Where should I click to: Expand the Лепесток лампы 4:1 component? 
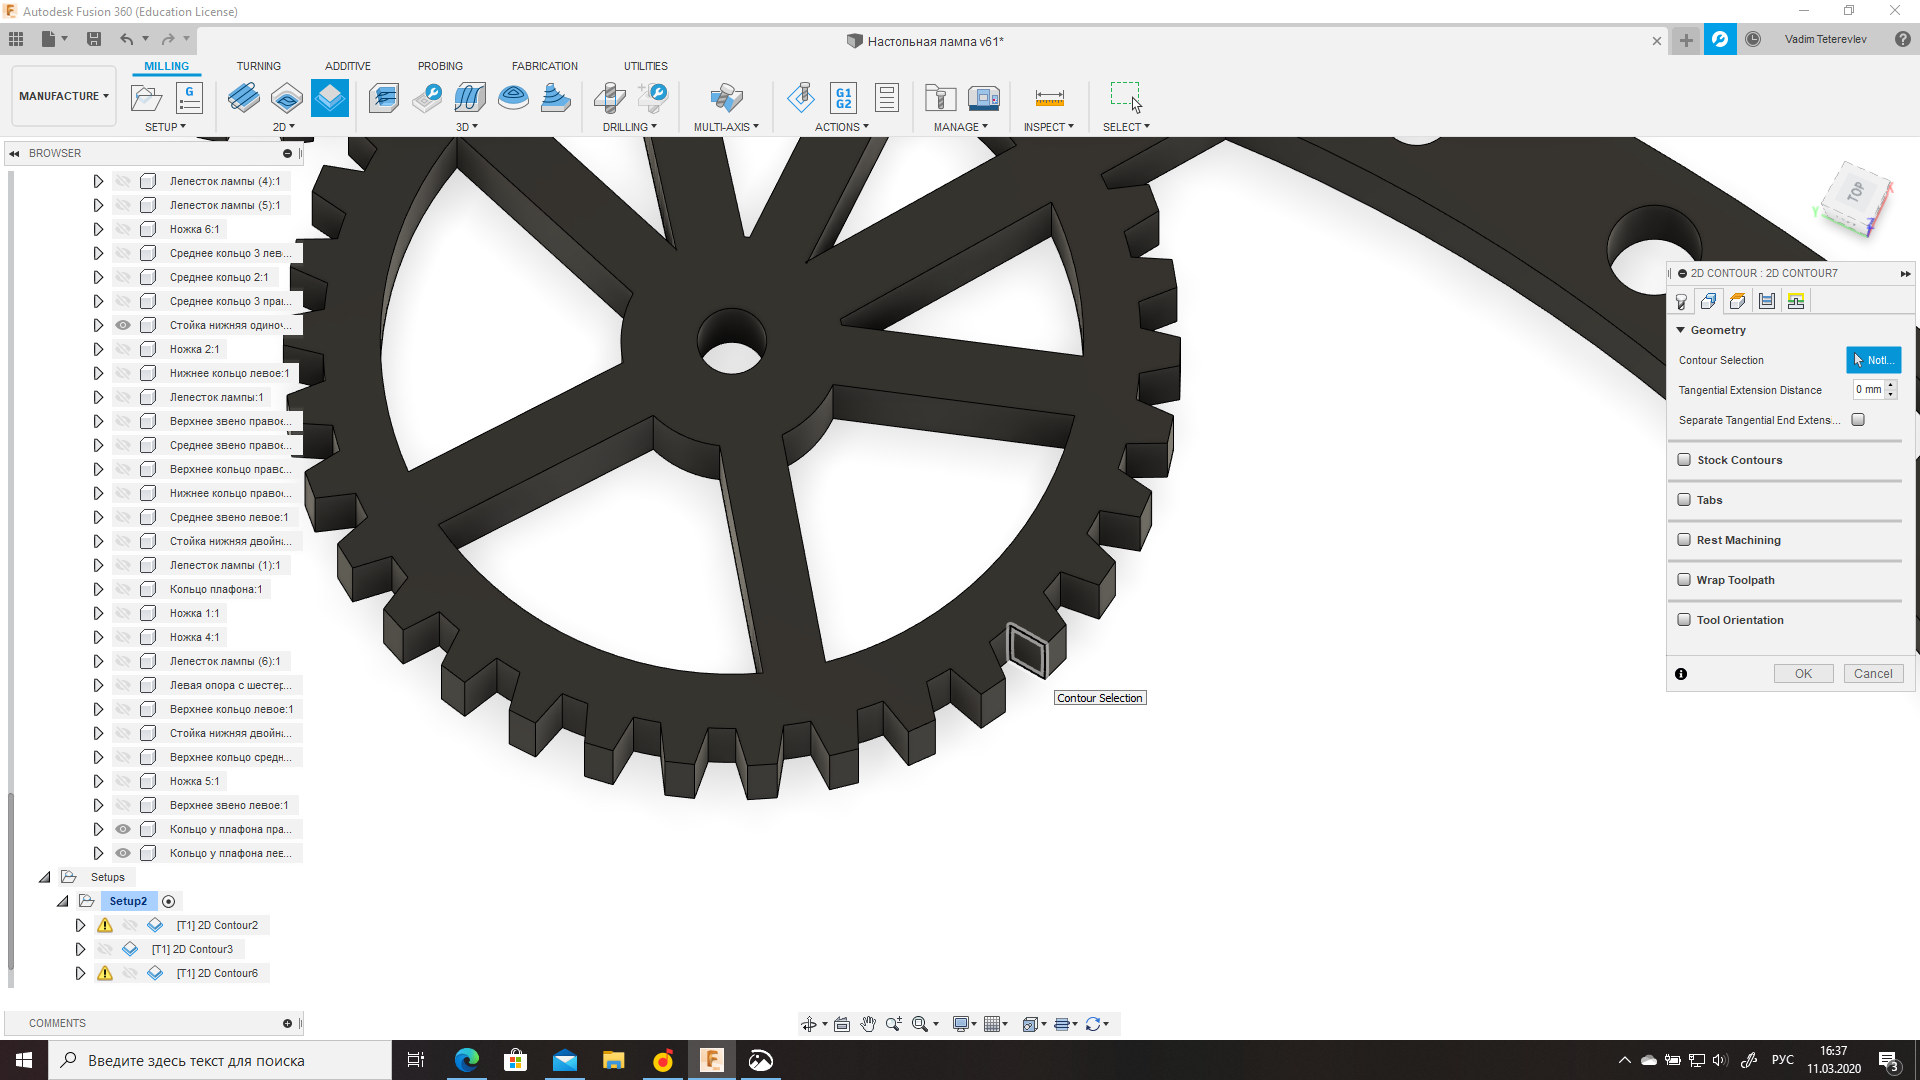(98, 179)
